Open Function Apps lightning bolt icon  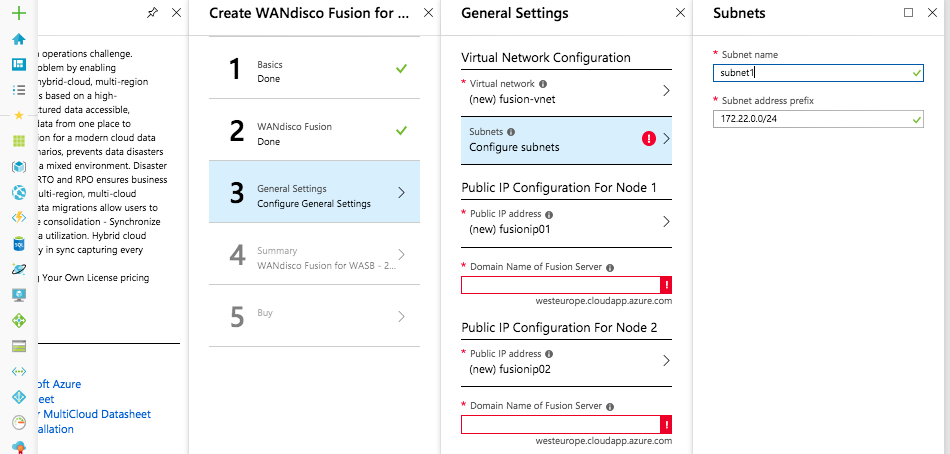pyautogui.click(x=19, y=218)
